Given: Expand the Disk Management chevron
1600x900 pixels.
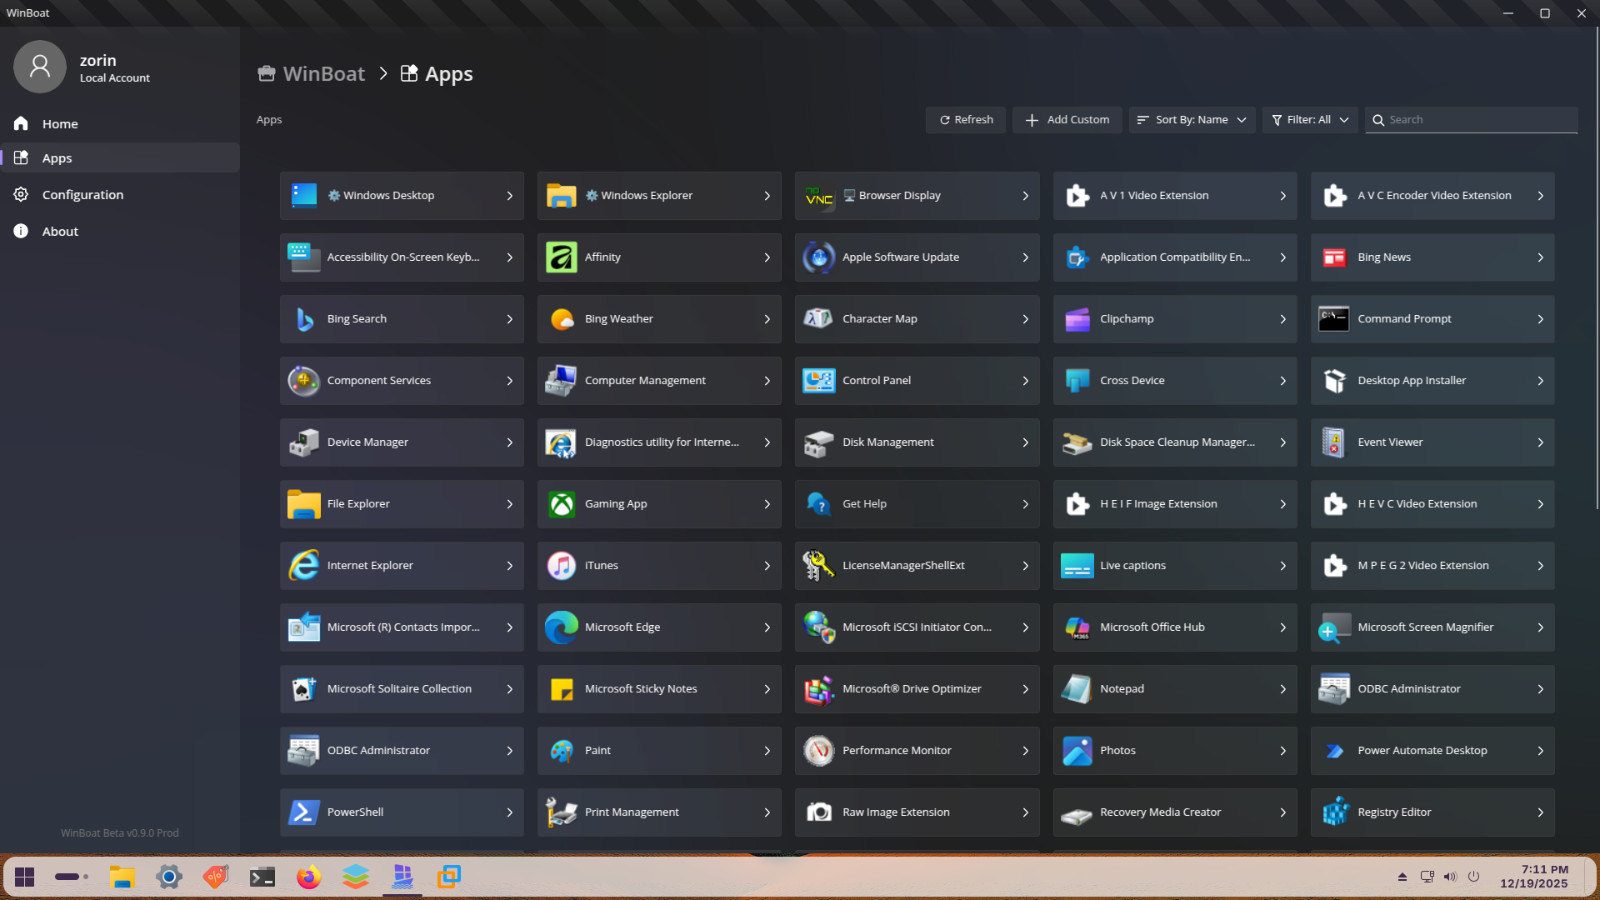Looking at the screenshot, I should (x=1025, y=442).
